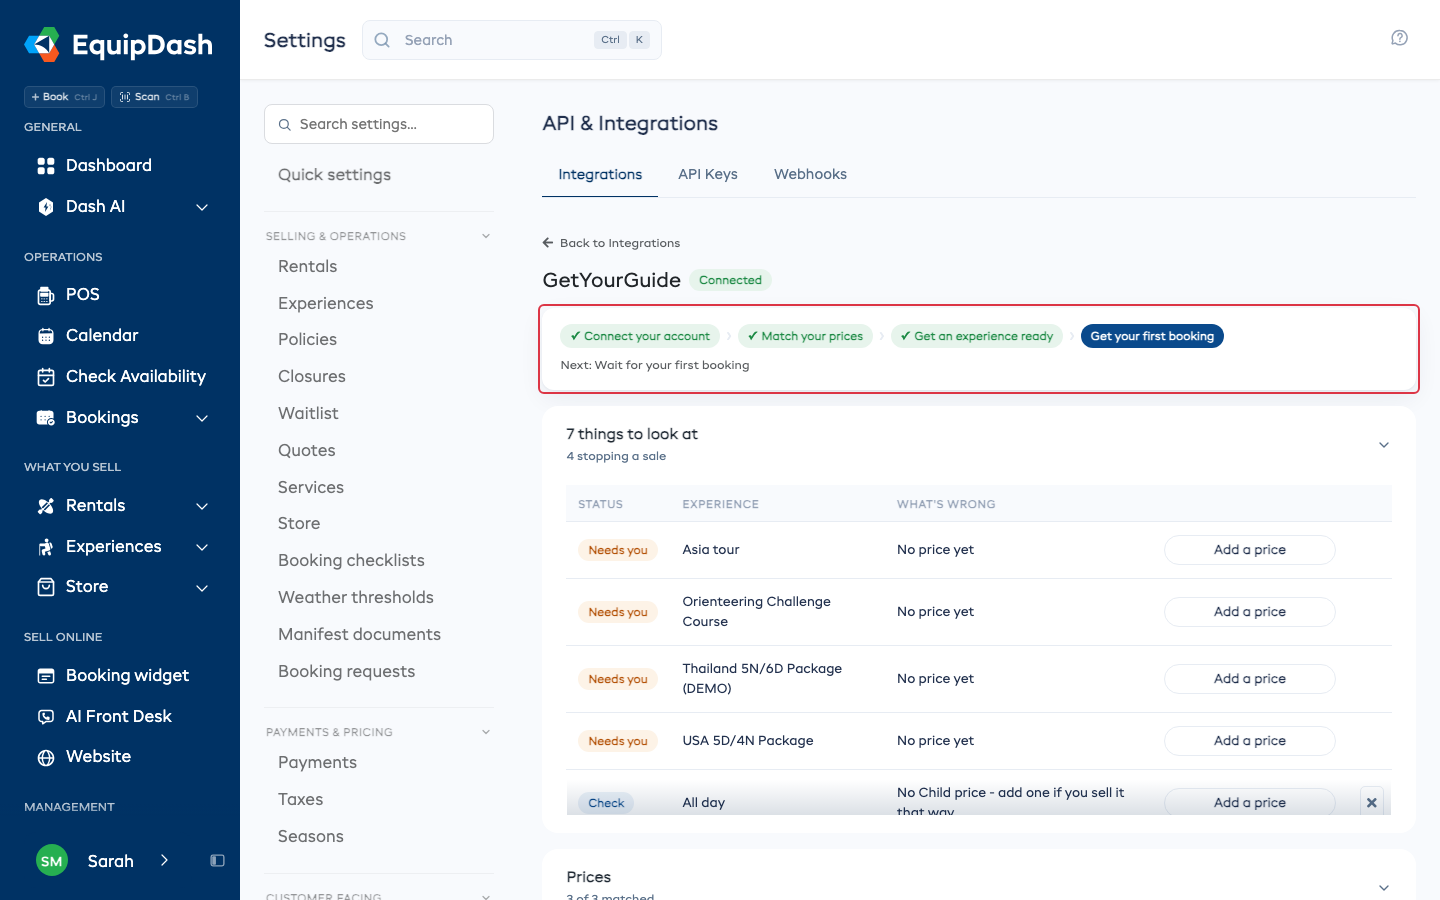Click the EquipDash logo
Image resolution: width=1440 pixels, height=900 pixels.
(119, 44)
